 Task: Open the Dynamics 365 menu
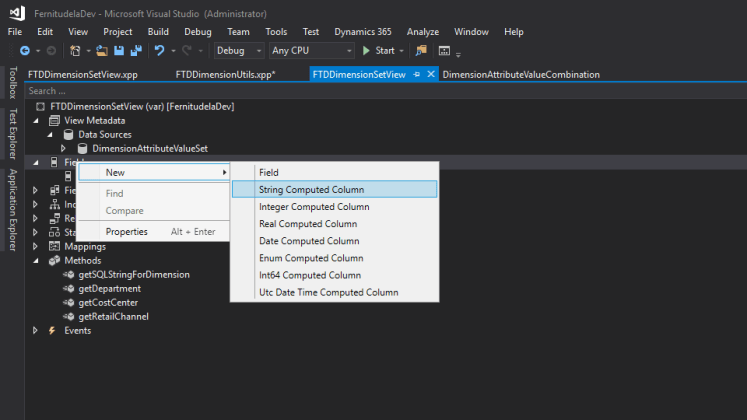coord(363,32)
